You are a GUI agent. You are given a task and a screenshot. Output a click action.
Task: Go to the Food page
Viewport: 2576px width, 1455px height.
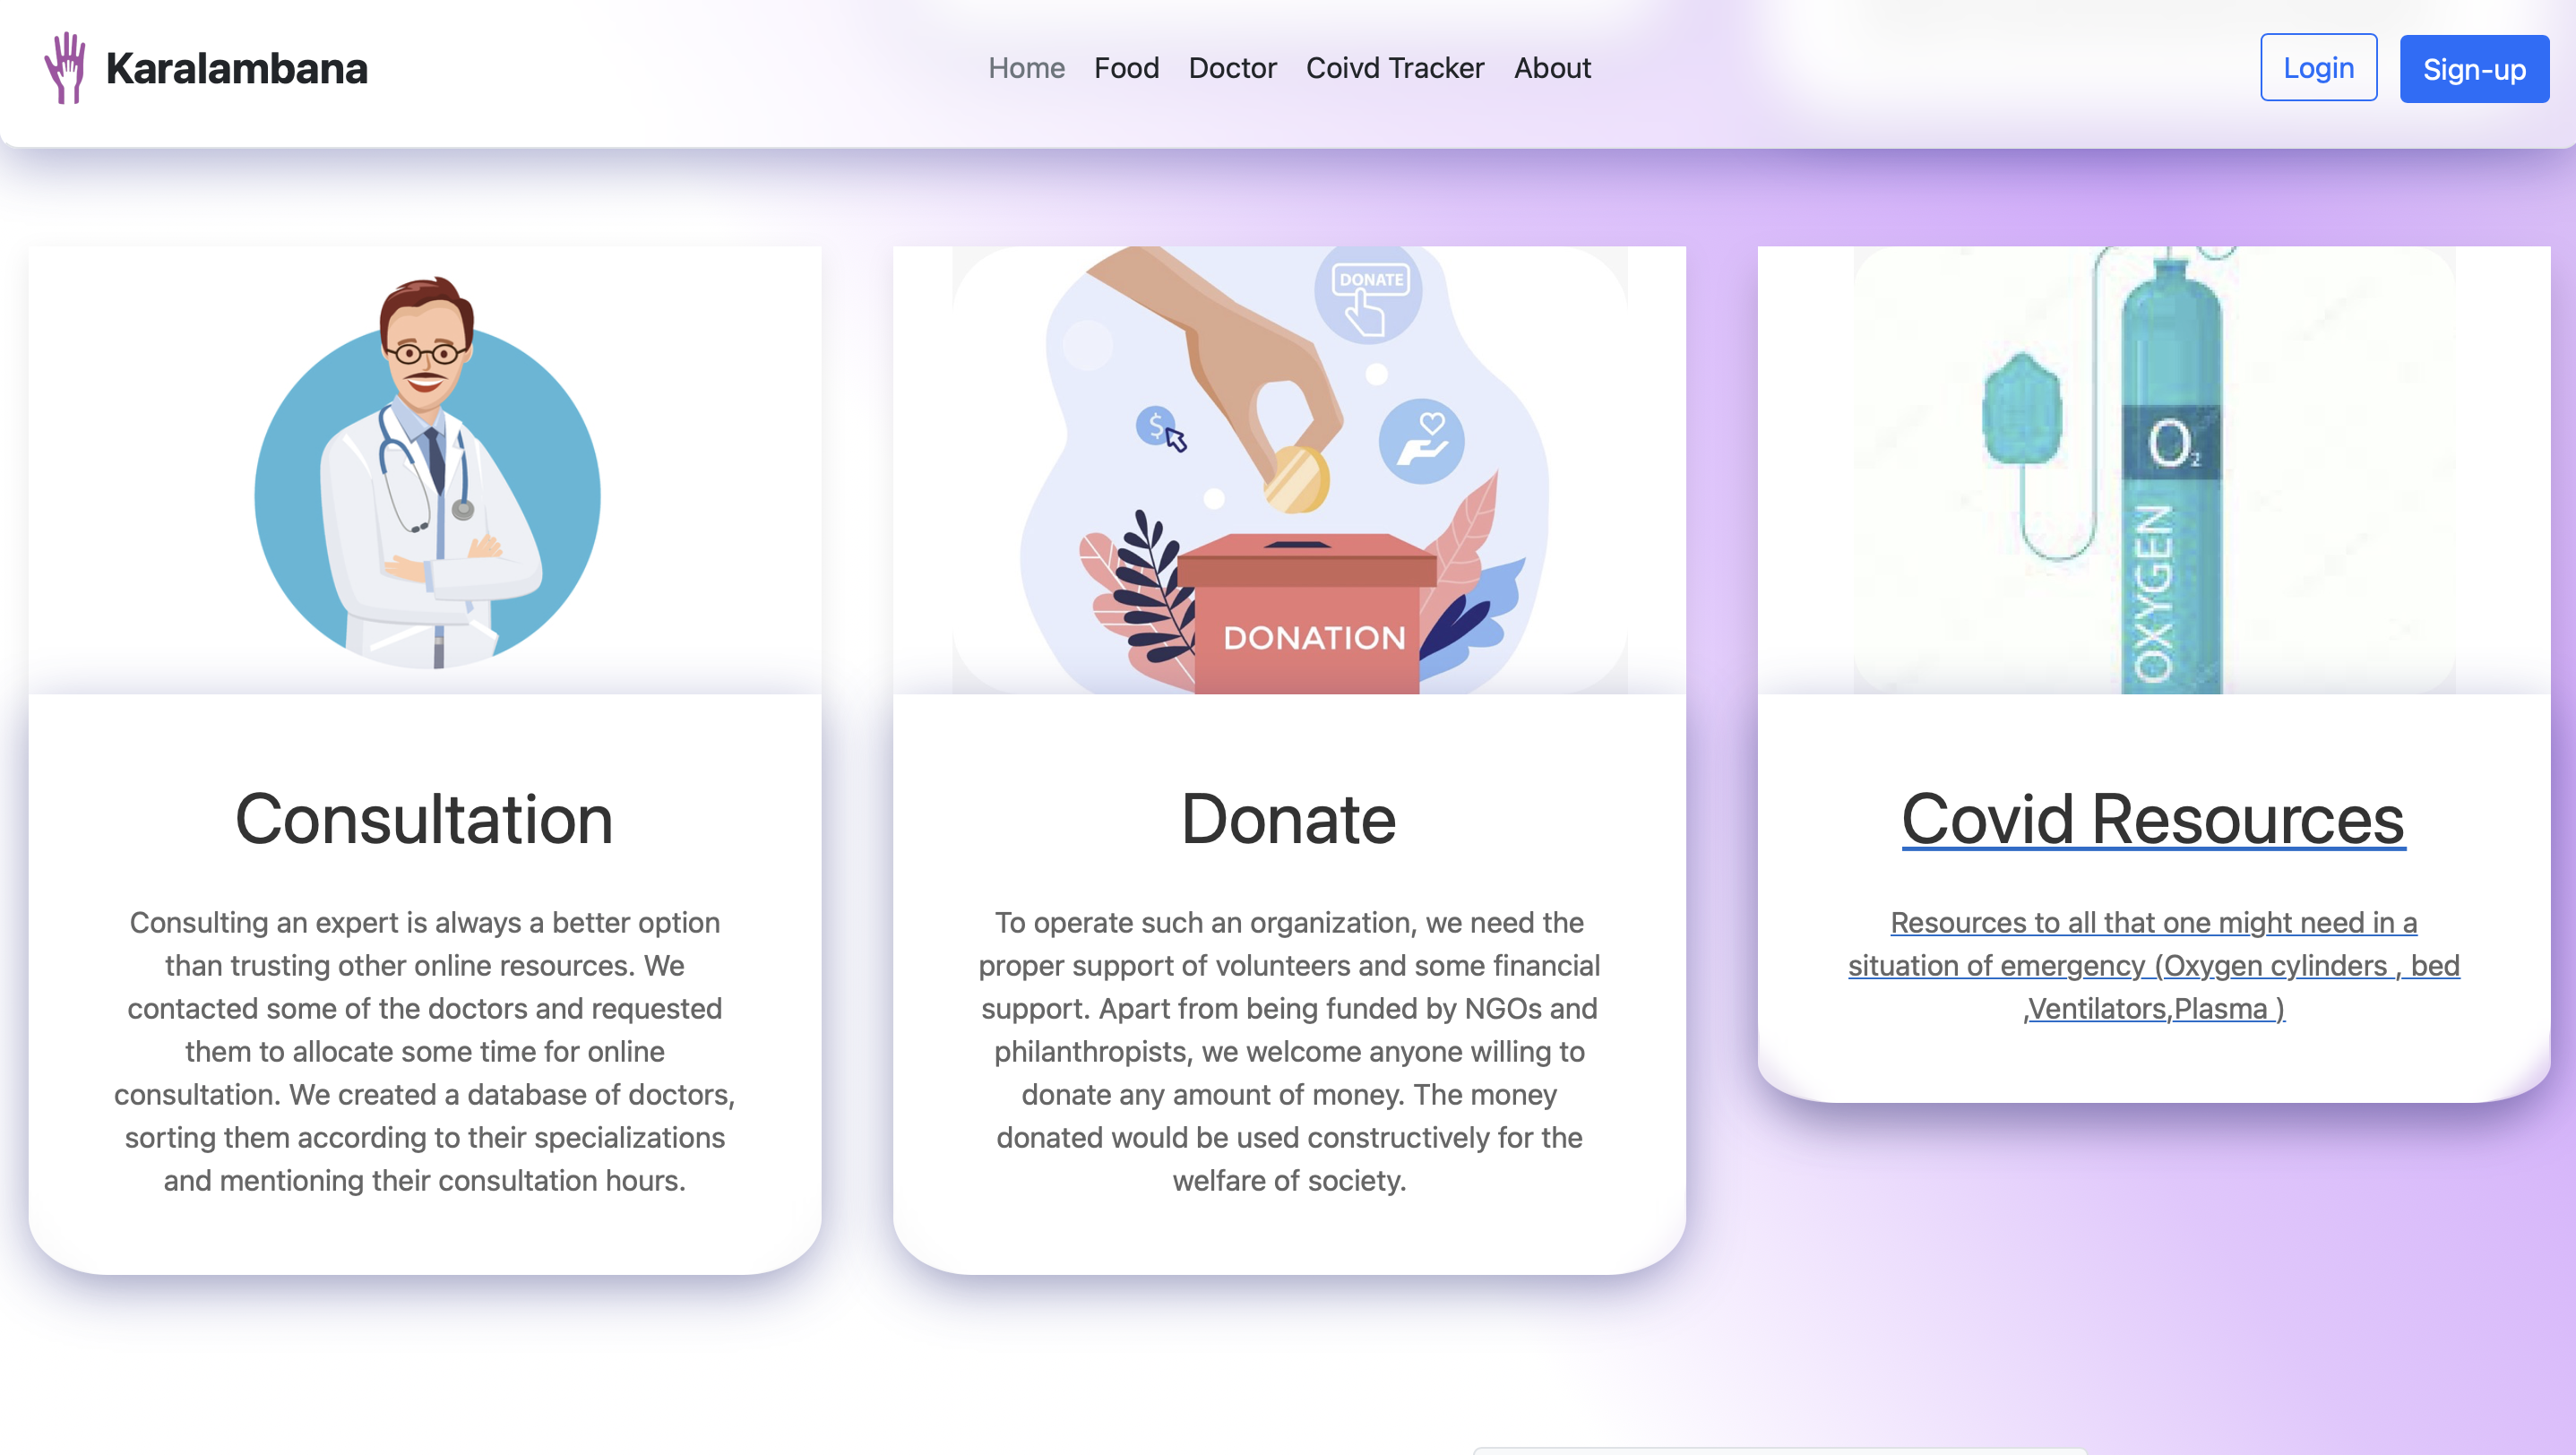point(1126,68)
